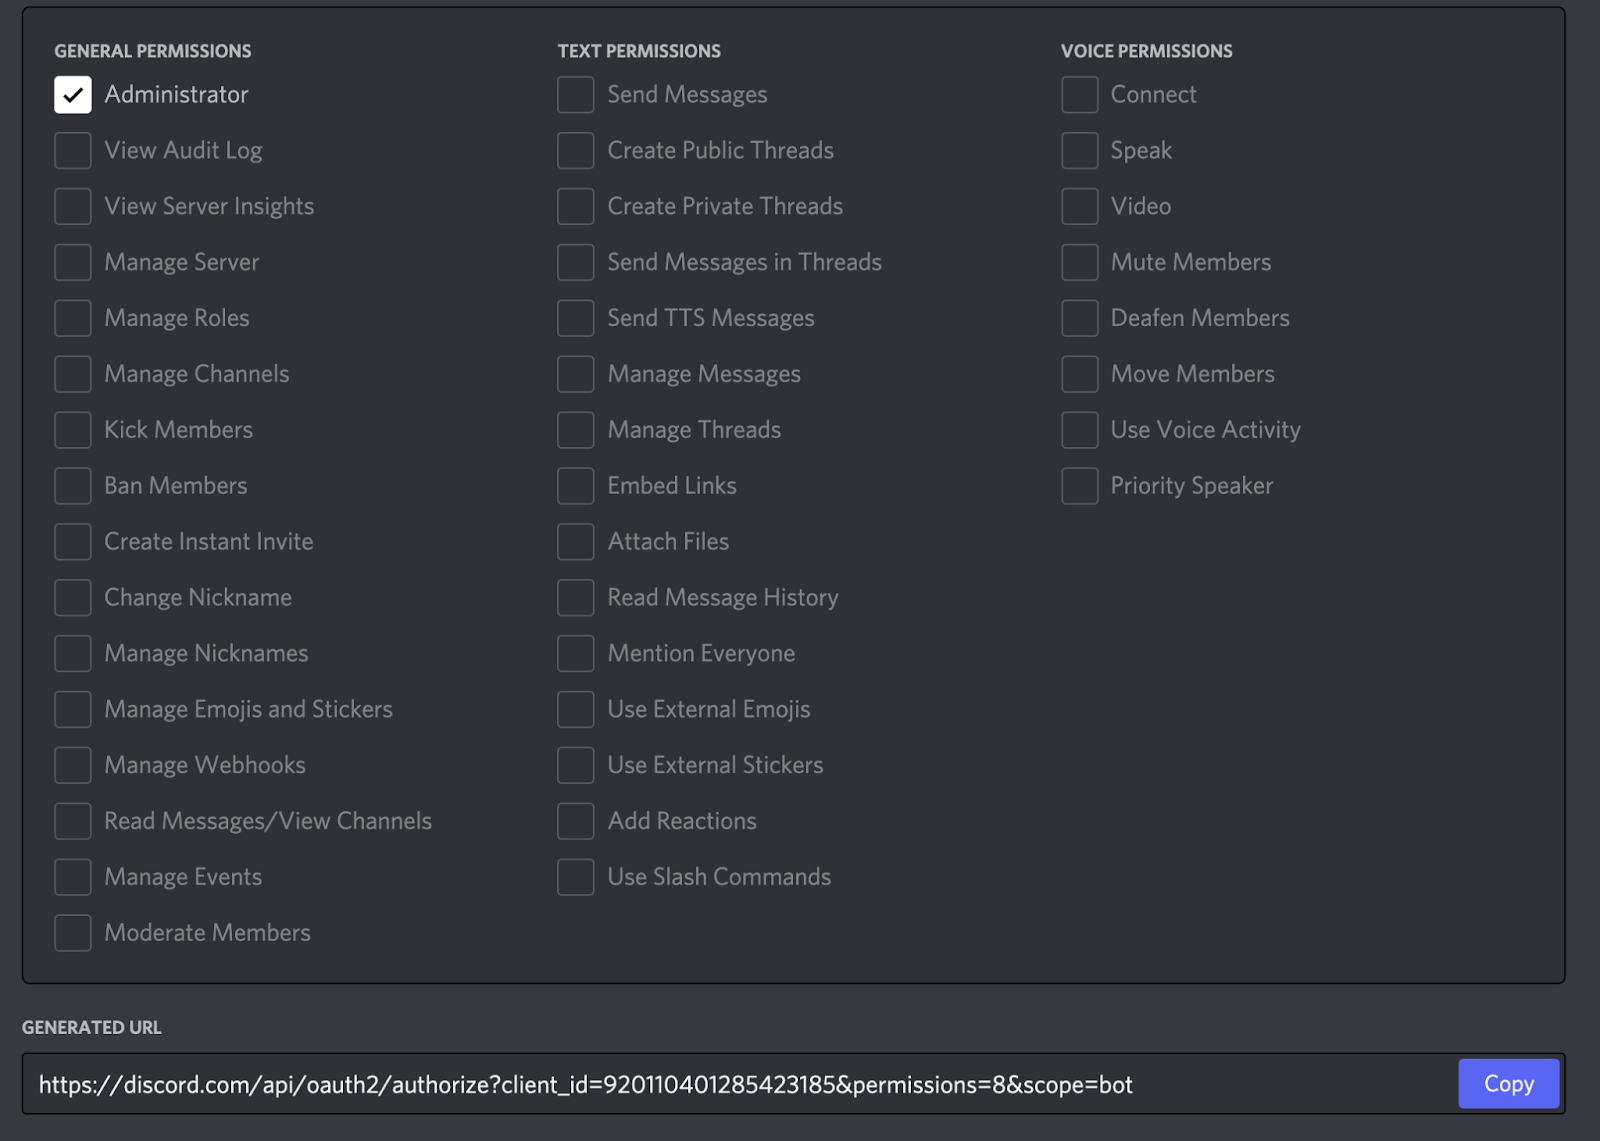Click the Copy button for generated URL

tap(1508, 1084)
